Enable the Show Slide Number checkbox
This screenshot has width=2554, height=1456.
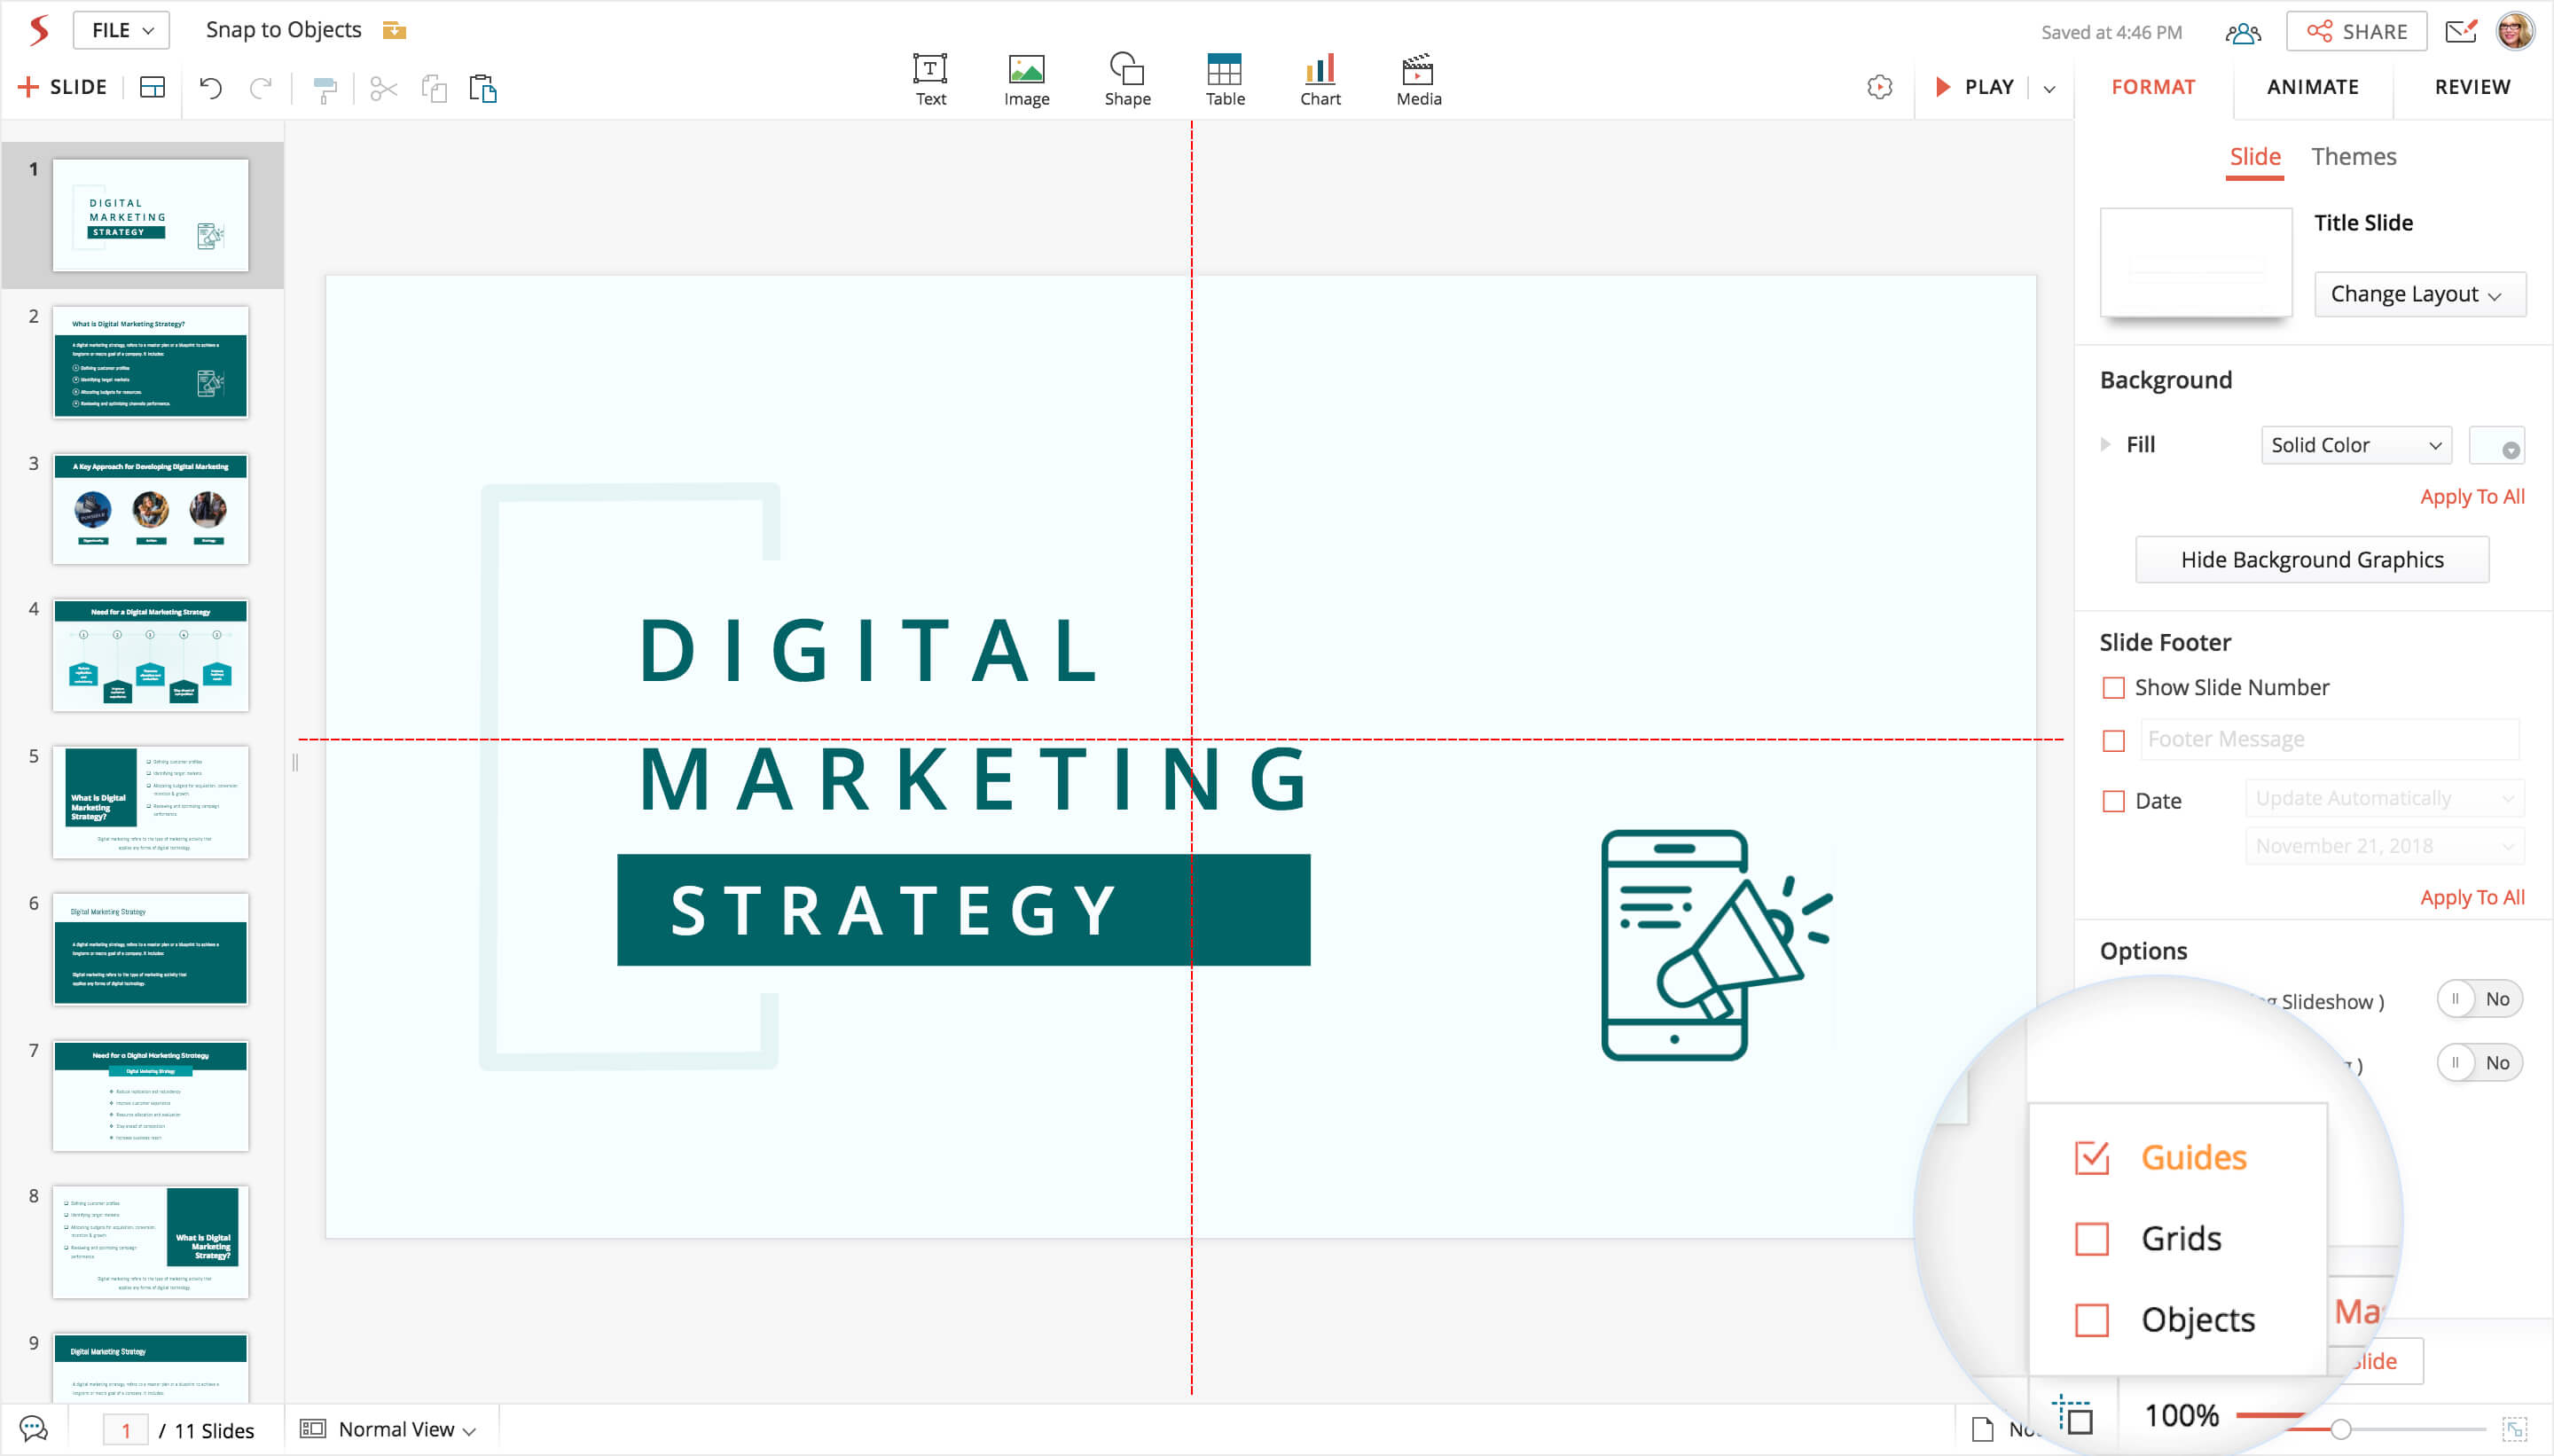[x=2113, y=688]
